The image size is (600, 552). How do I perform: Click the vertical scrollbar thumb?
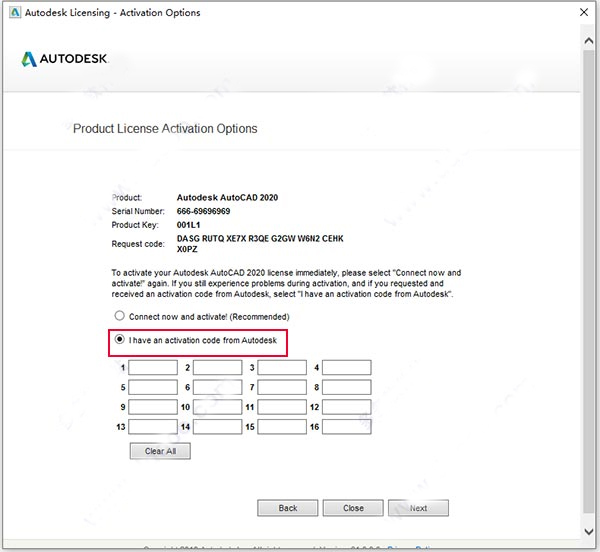(589, 281)
